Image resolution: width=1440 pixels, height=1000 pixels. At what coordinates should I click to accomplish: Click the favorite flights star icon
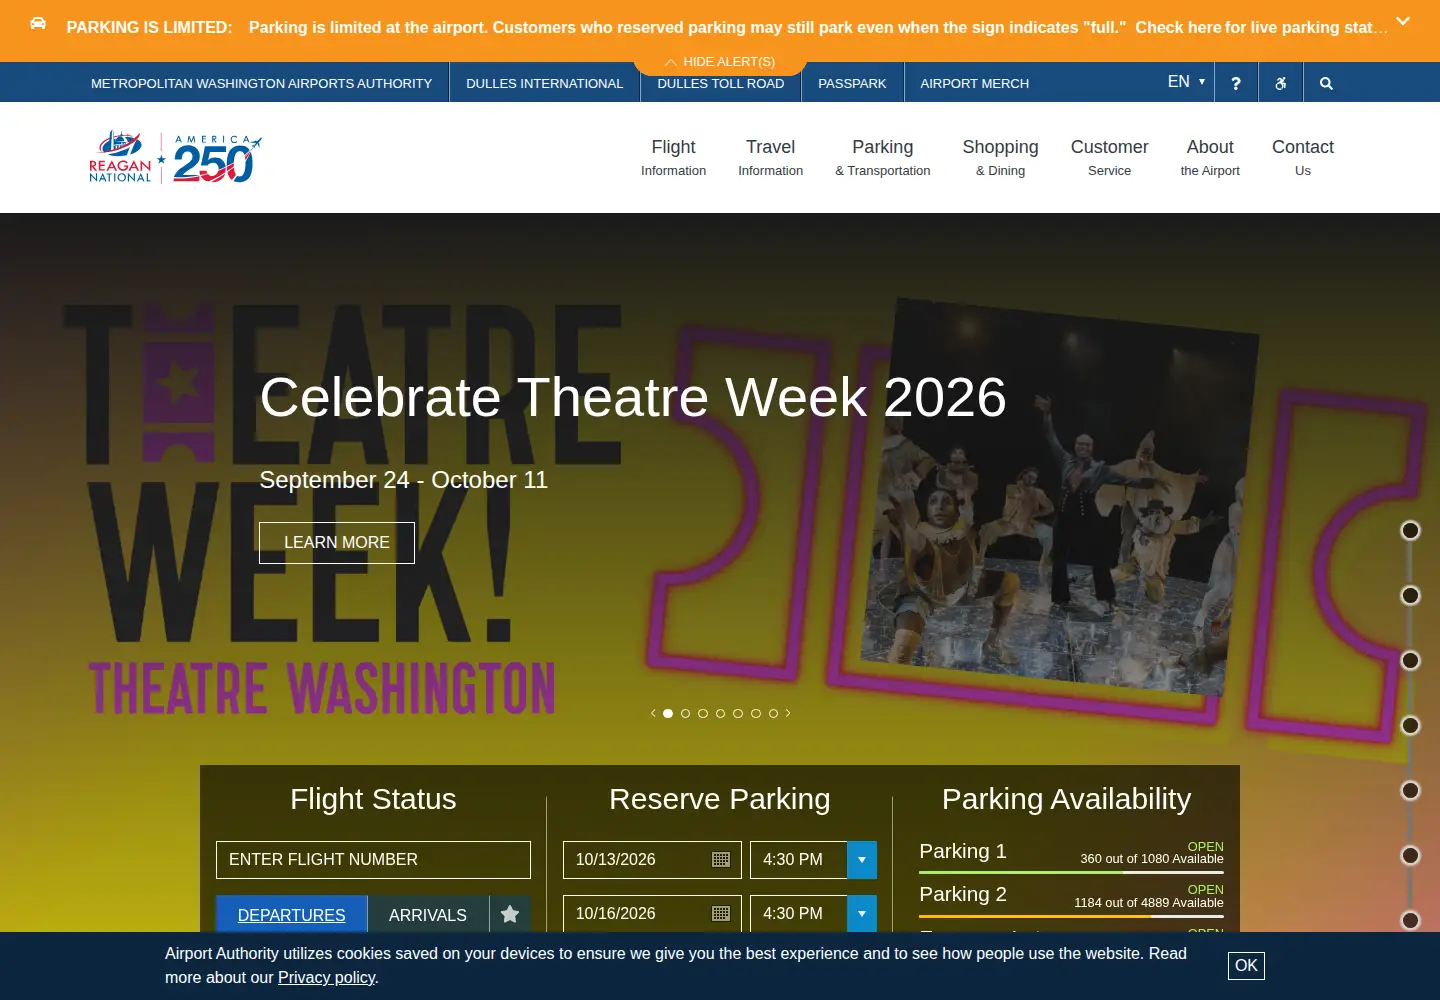tap(510, 914)
